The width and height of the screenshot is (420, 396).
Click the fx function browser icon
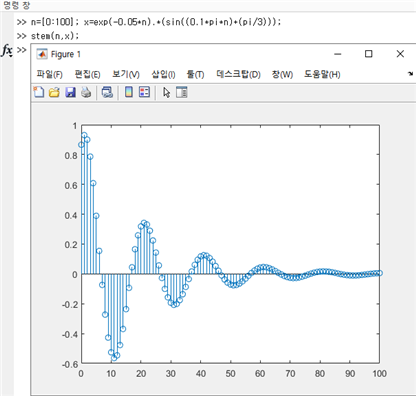[7, 51]
